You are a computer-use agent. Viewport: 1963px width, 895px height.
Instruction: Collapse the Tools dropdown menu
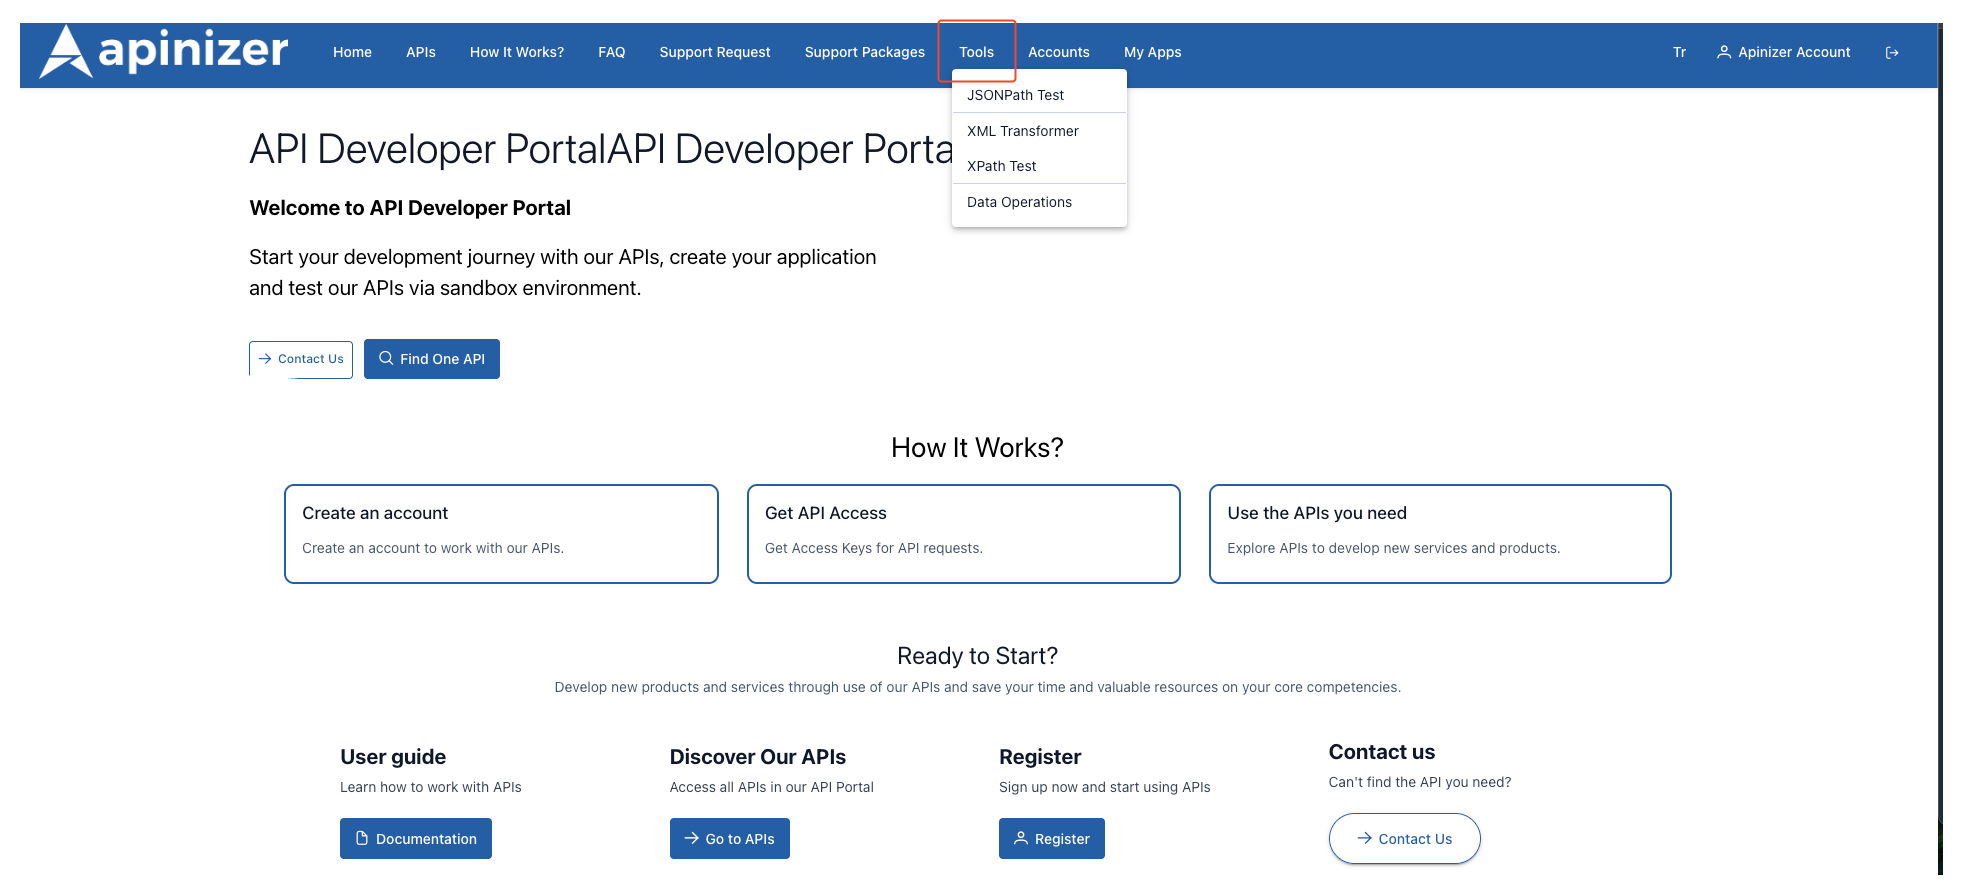[976, 52]
